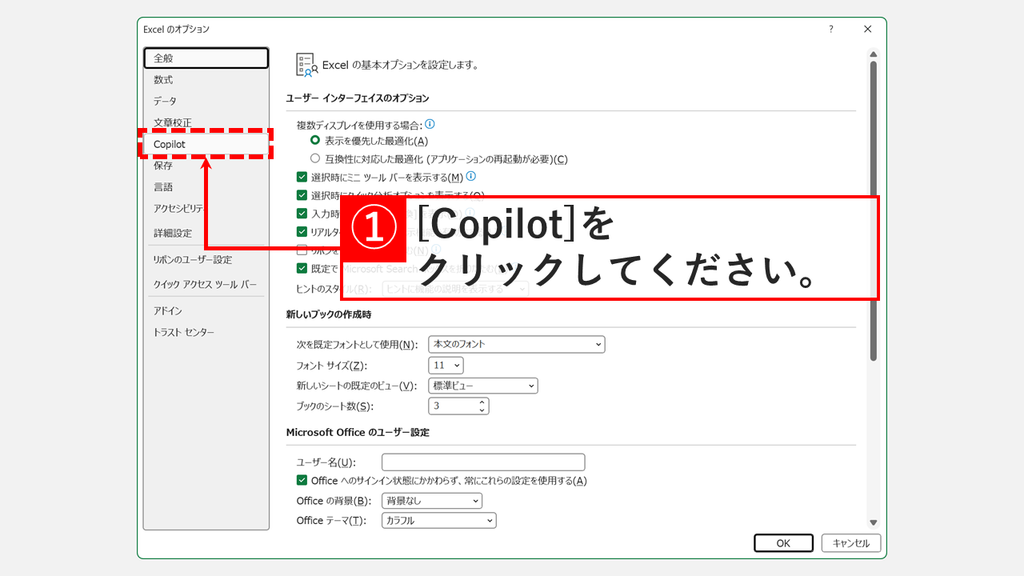Image resolution: width=1024 pixels, height=576 pixels.
Task: Click the help question mark button
Action: pyautogui.click(x=831, y=29)
